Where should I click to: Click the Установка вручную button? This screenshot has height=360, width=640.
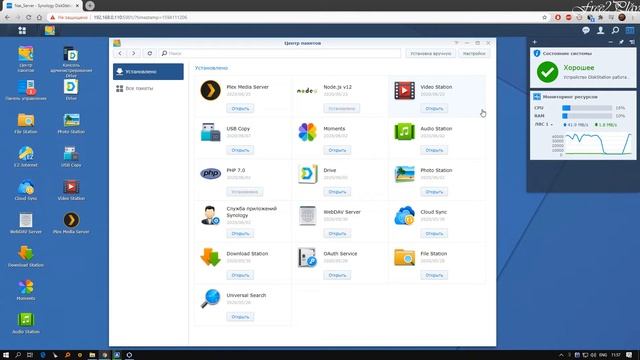point(431,53)
